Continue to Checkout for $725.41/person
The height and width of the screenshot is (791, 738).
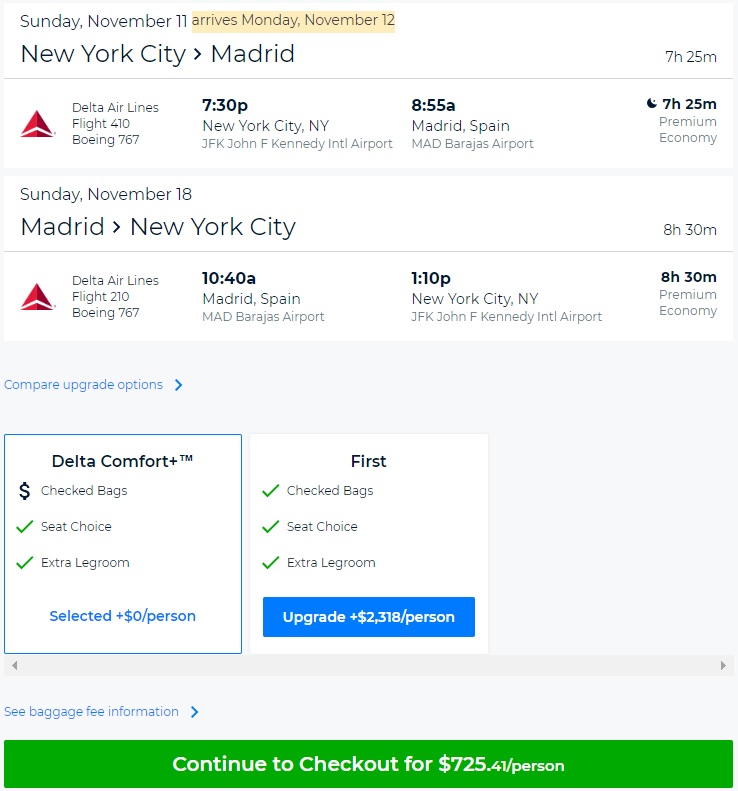pos(368,765)
